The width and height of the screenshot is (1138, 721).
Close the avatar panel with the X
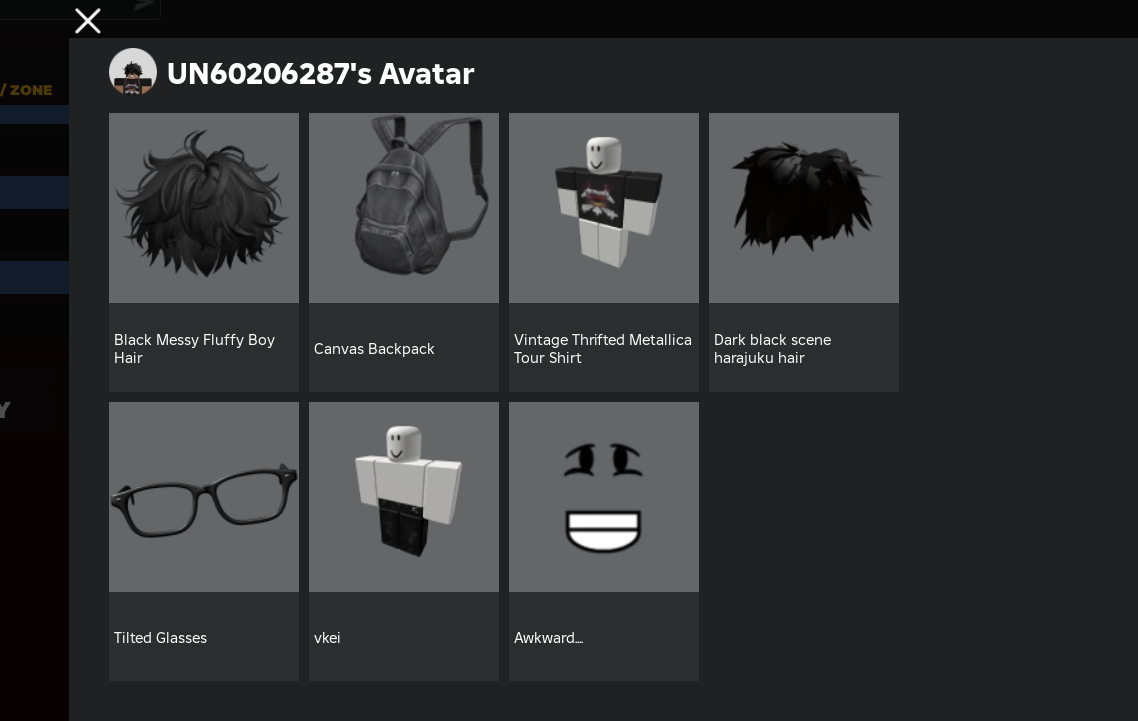(88, 21)
